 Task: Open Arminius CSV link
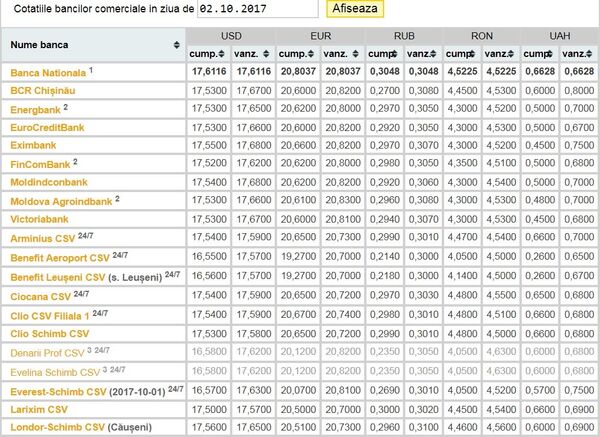[x=42, y=239]
